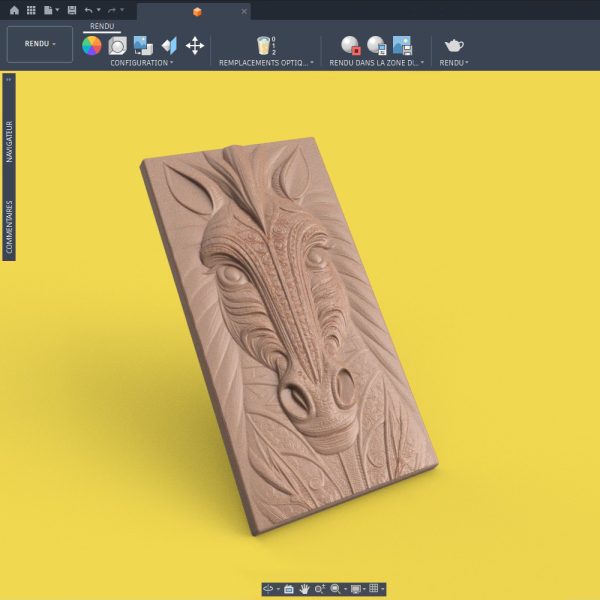The height and width of the screenshot is (600, 600).
Task: Click the in-canvas render settings sphere icon
Action: 377,46
